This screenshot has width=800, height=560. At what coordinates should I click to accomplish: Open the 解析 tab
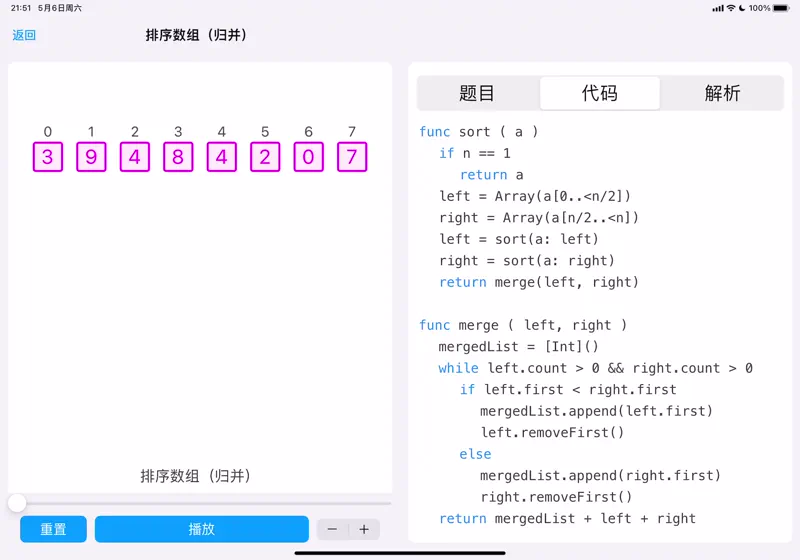click(722, 93)
